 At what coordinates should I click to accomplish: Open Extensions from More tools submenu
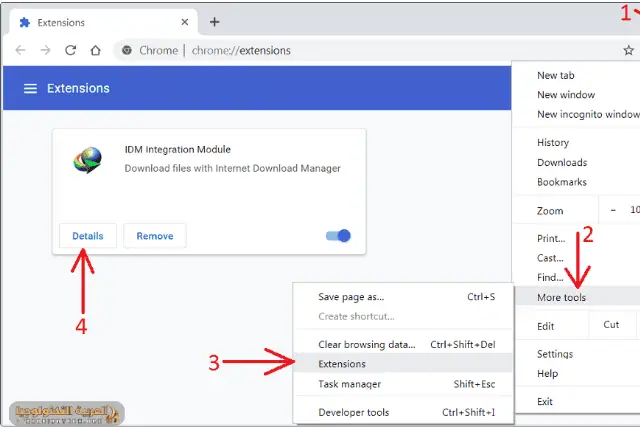point(403,364)
